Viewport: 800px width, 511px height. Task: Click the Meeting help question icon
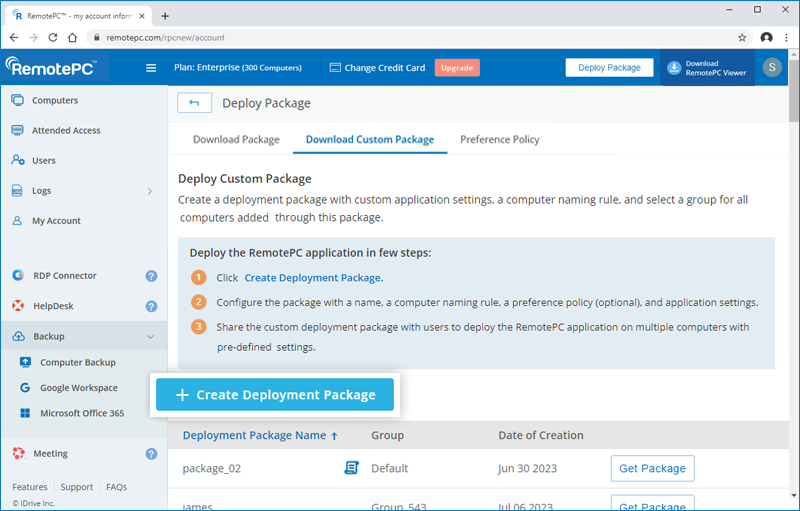[151, 453]
